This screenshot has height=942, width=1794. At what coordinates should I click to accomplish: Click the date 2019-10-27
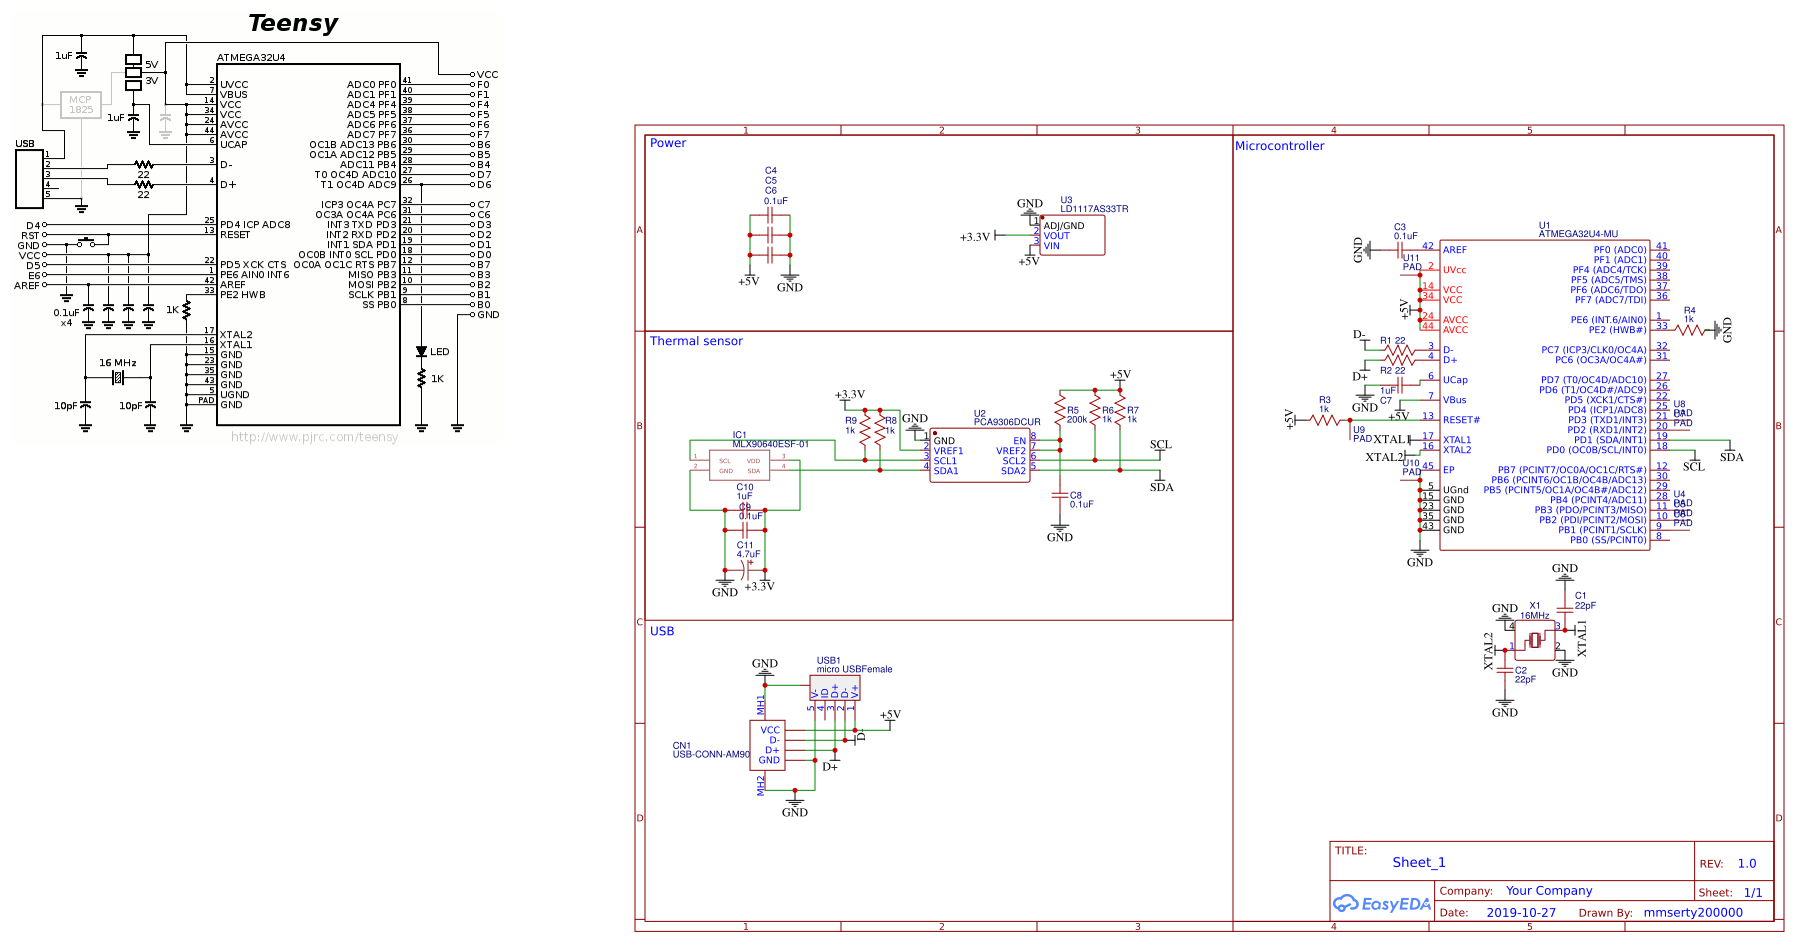point(1521,912)
